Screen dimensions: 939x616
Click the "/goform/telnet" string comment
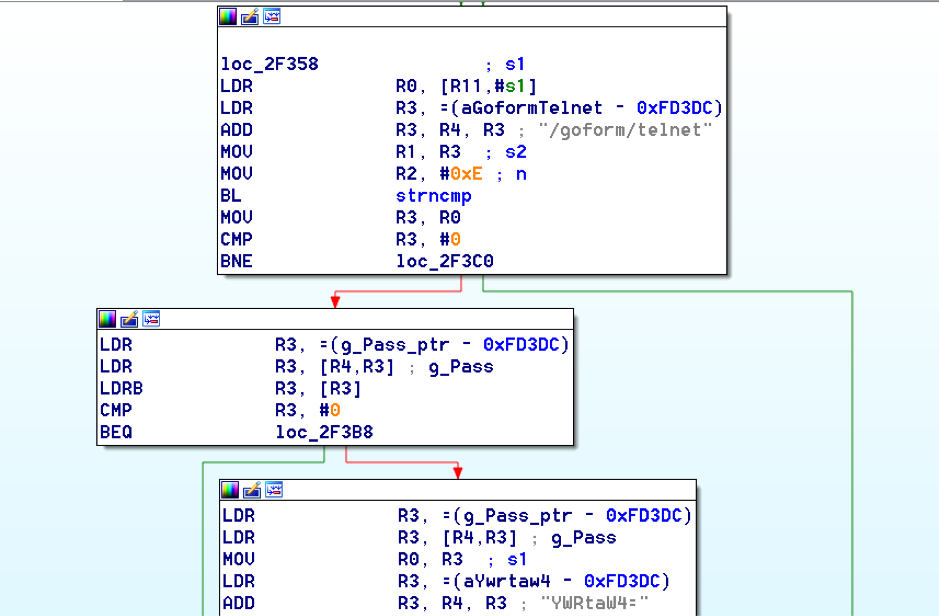point(625,130)
